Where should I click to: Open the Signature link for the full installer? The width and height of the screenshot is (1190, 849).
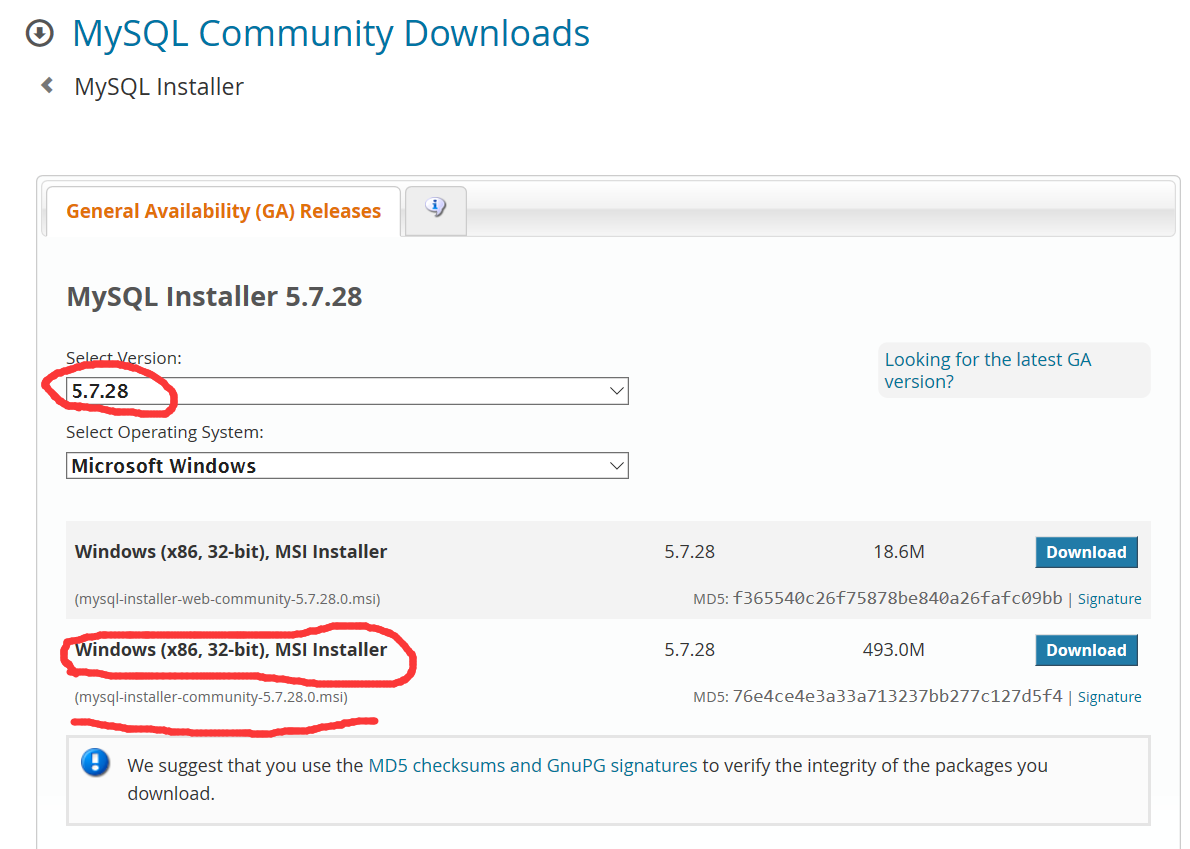coord(1109,696)
